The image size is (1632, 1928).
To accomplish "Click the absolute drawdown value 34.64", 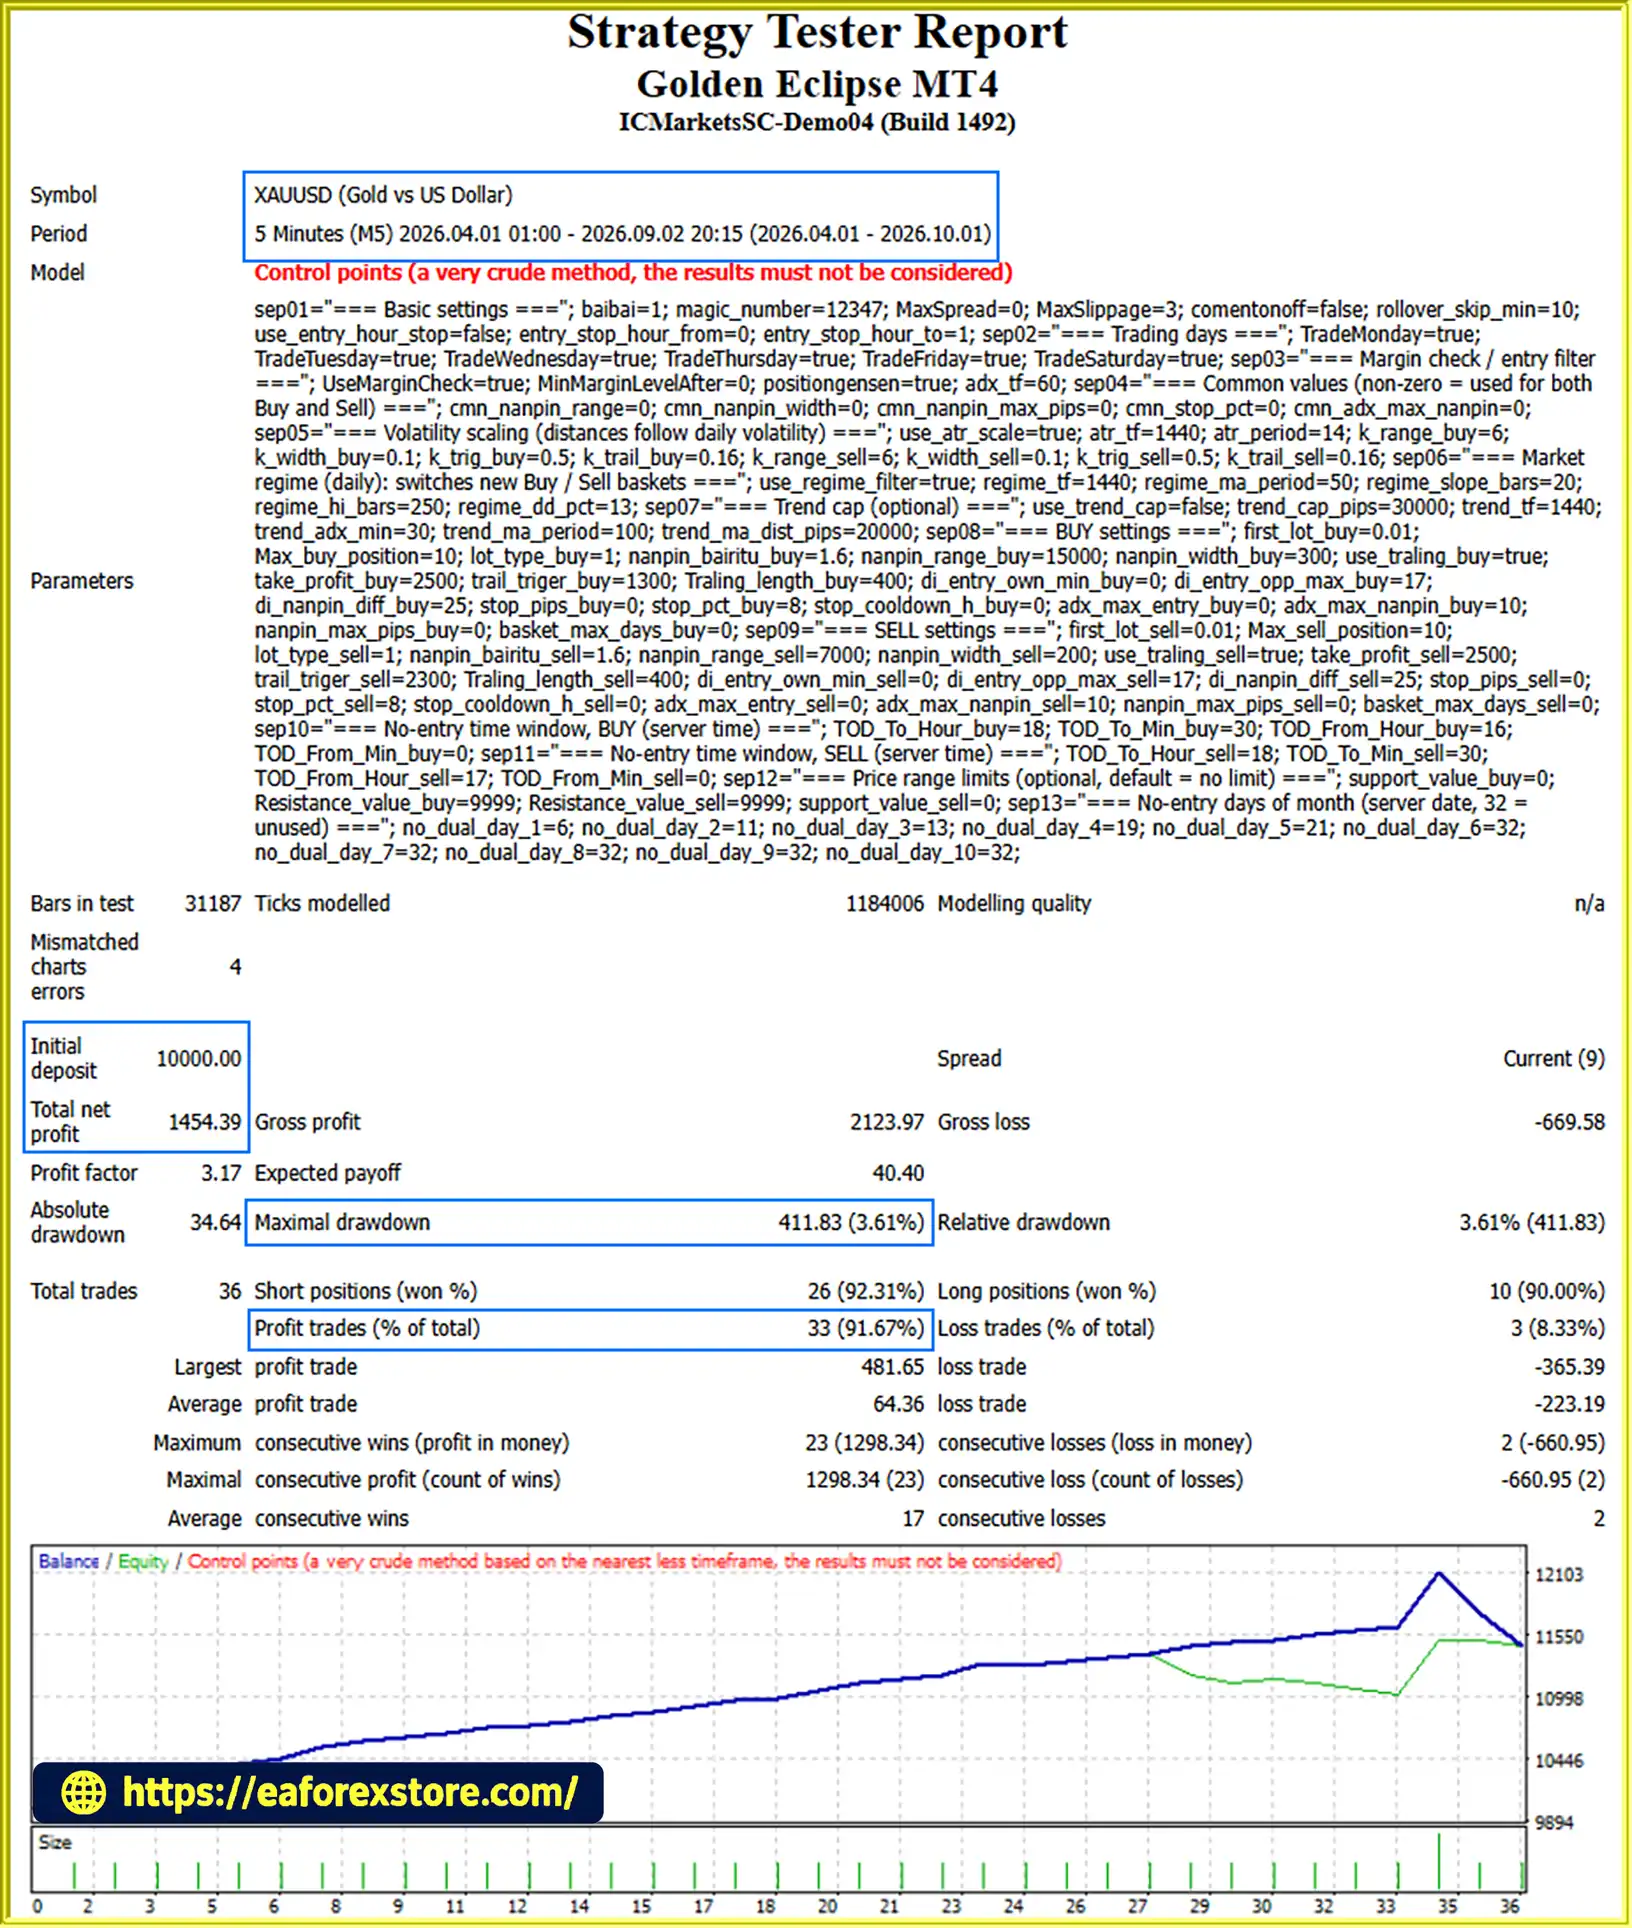I will (x=216, y=1223).
